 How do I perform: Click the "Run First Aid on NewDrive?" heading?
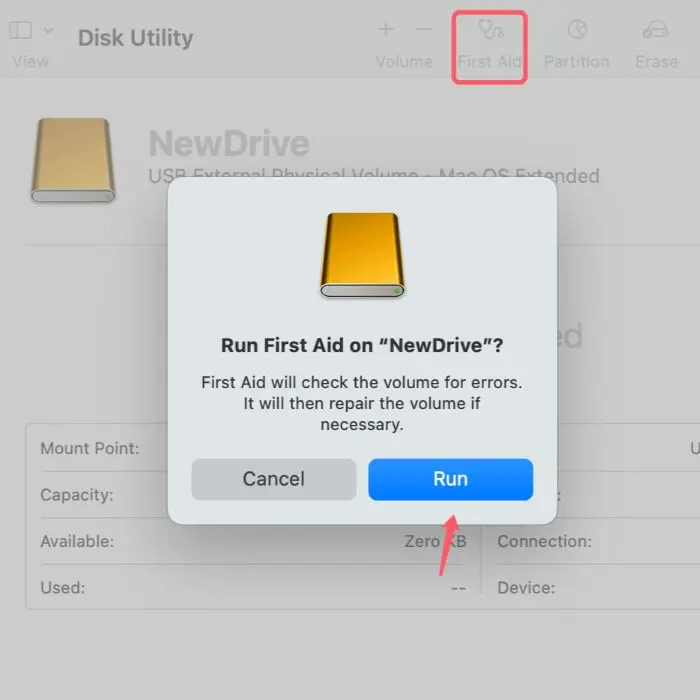point(362,345)
